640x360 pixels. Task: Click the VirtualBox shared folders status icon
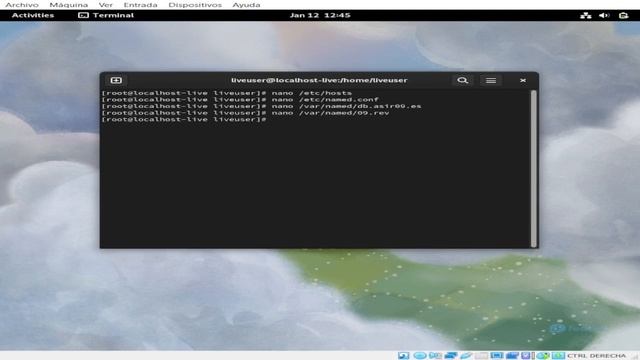481,356
